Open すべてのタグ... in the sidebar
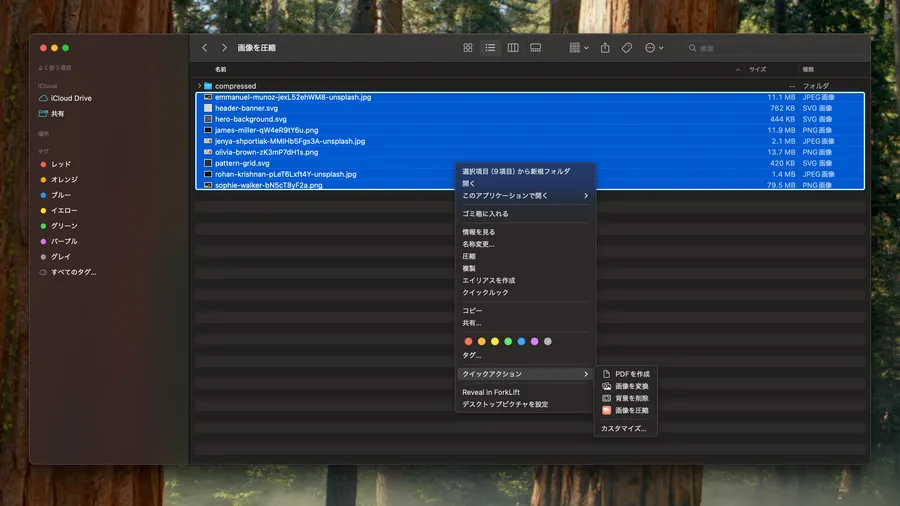 pyautogui.click(x=68, y=273)
